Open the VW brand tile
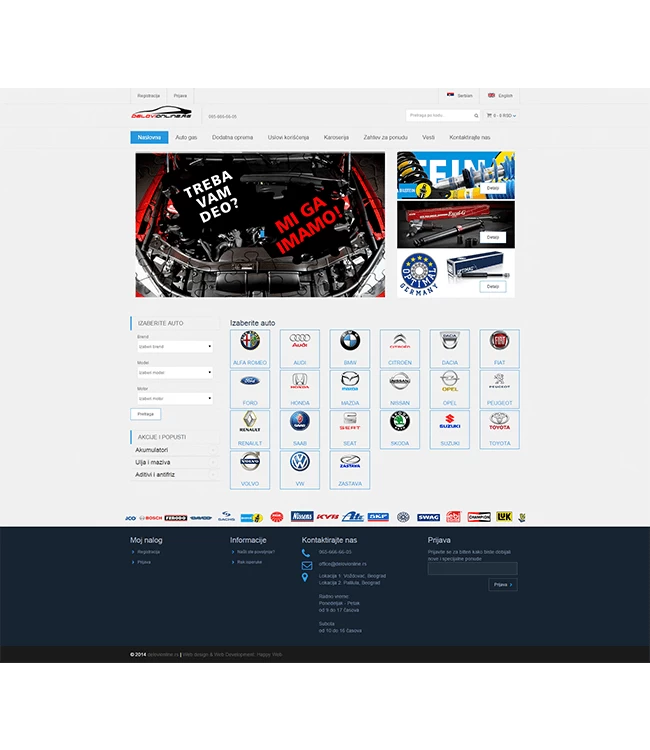 300,470
